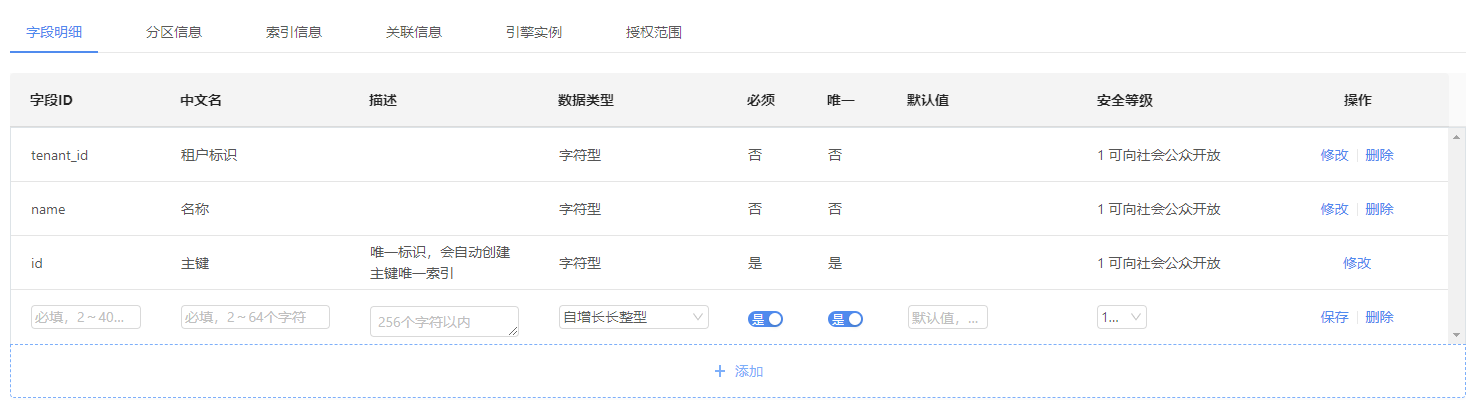The width and height of the screenshot is (1476, 420).
Task: Click the plus icon to add field
Action: (719, 371)
